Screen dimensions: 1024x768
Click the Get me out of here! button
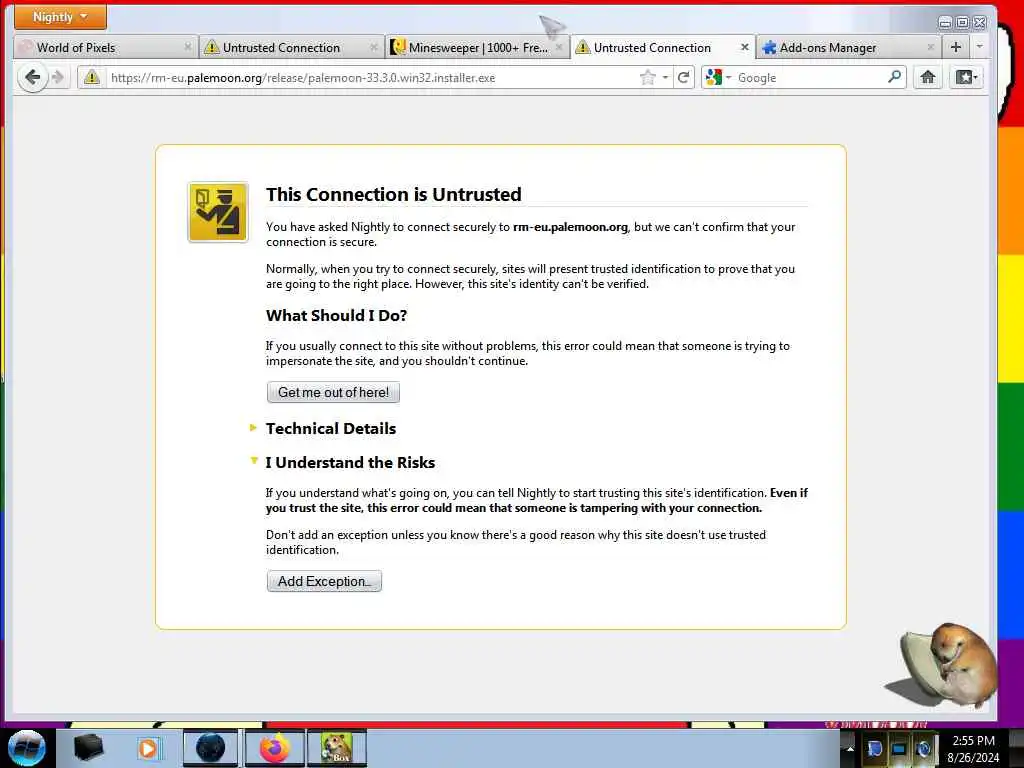point(333,392)
